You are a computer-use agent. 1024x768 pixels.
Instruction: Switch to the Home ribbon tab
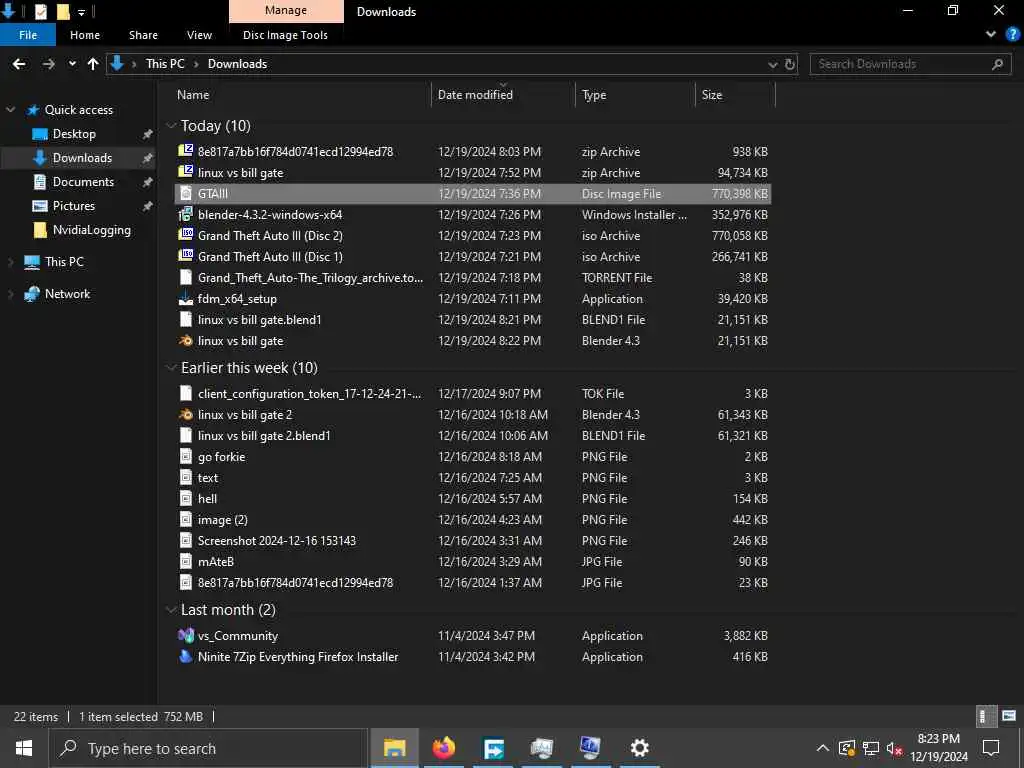(85, 35)
